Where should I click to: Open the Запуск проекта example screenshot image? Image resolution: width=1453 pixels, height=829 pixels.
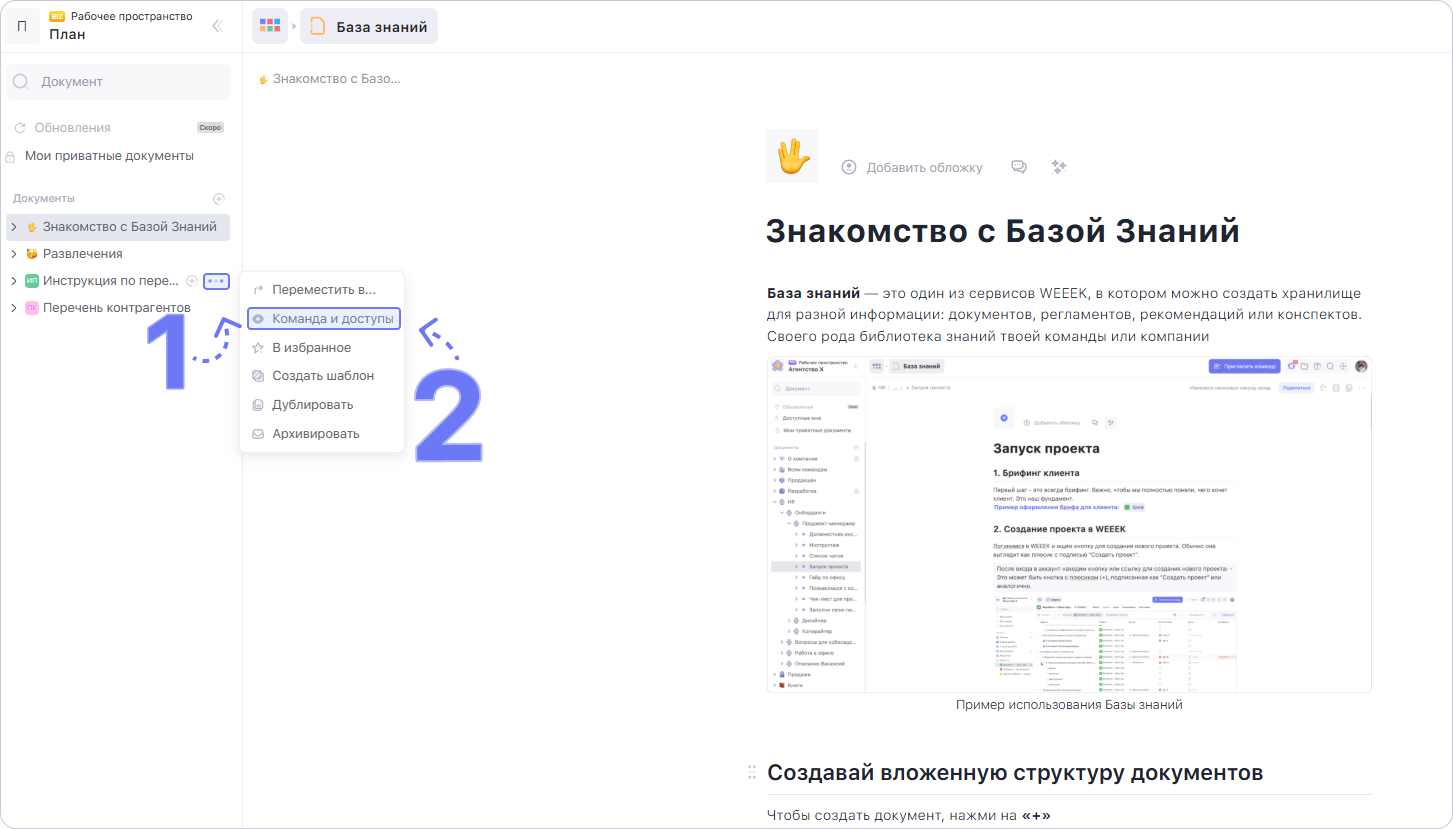click(1069, 523)
